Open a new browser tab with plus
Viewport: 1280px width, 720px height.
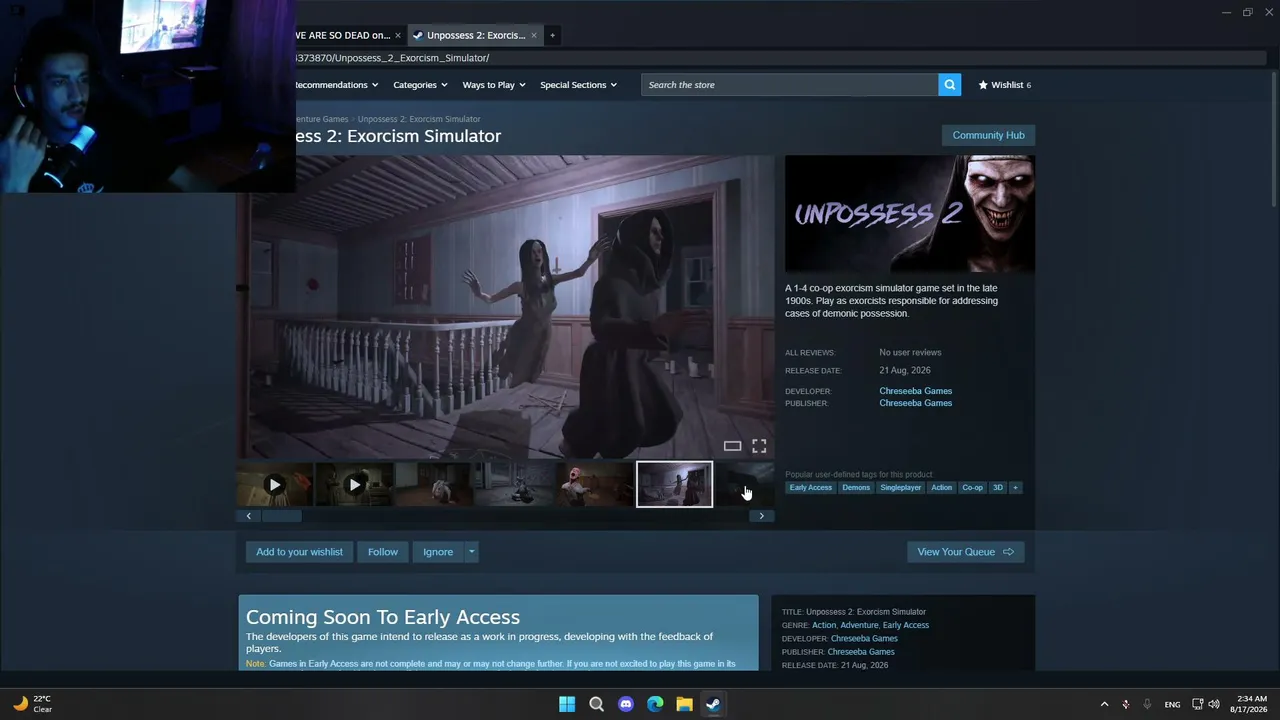[552, 35]
